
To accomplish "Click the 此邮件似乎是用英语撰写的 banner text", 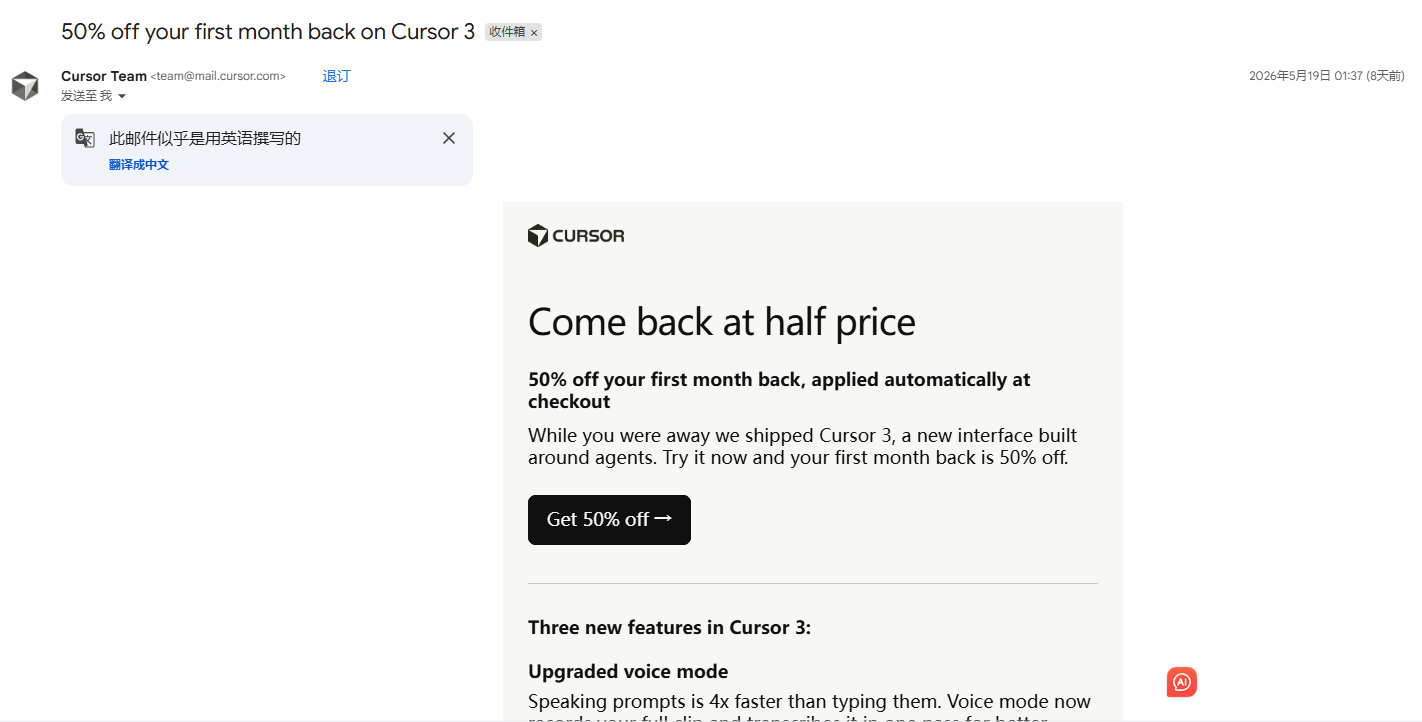I will click(x=205, y=138).
